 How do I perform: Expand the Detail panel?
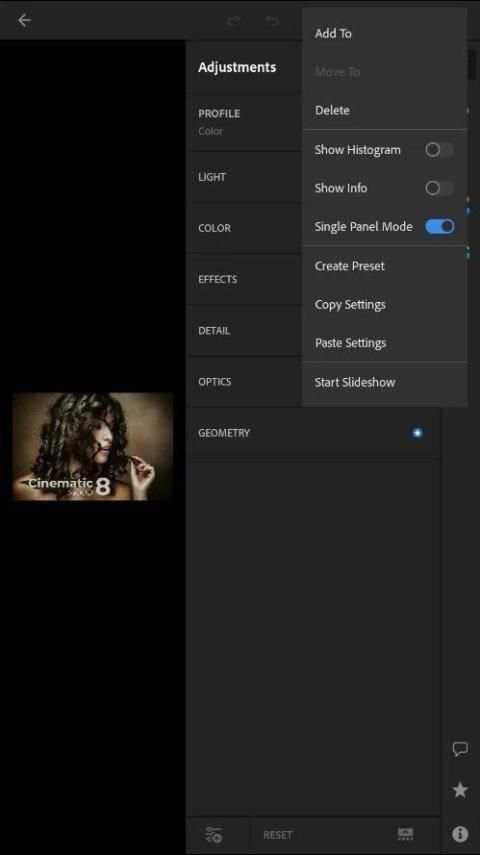pos(244,330)
